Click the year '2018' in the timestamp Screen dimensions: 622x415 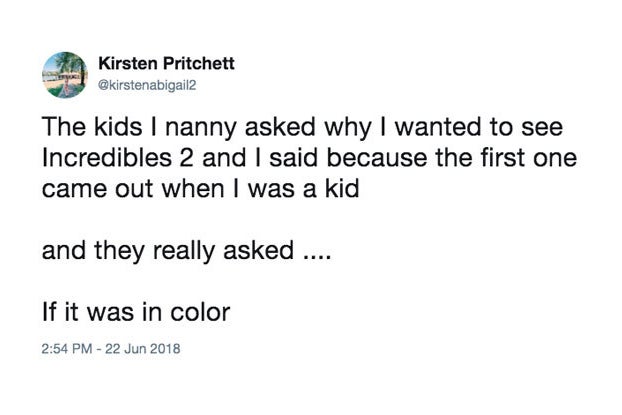pos(166,349)
